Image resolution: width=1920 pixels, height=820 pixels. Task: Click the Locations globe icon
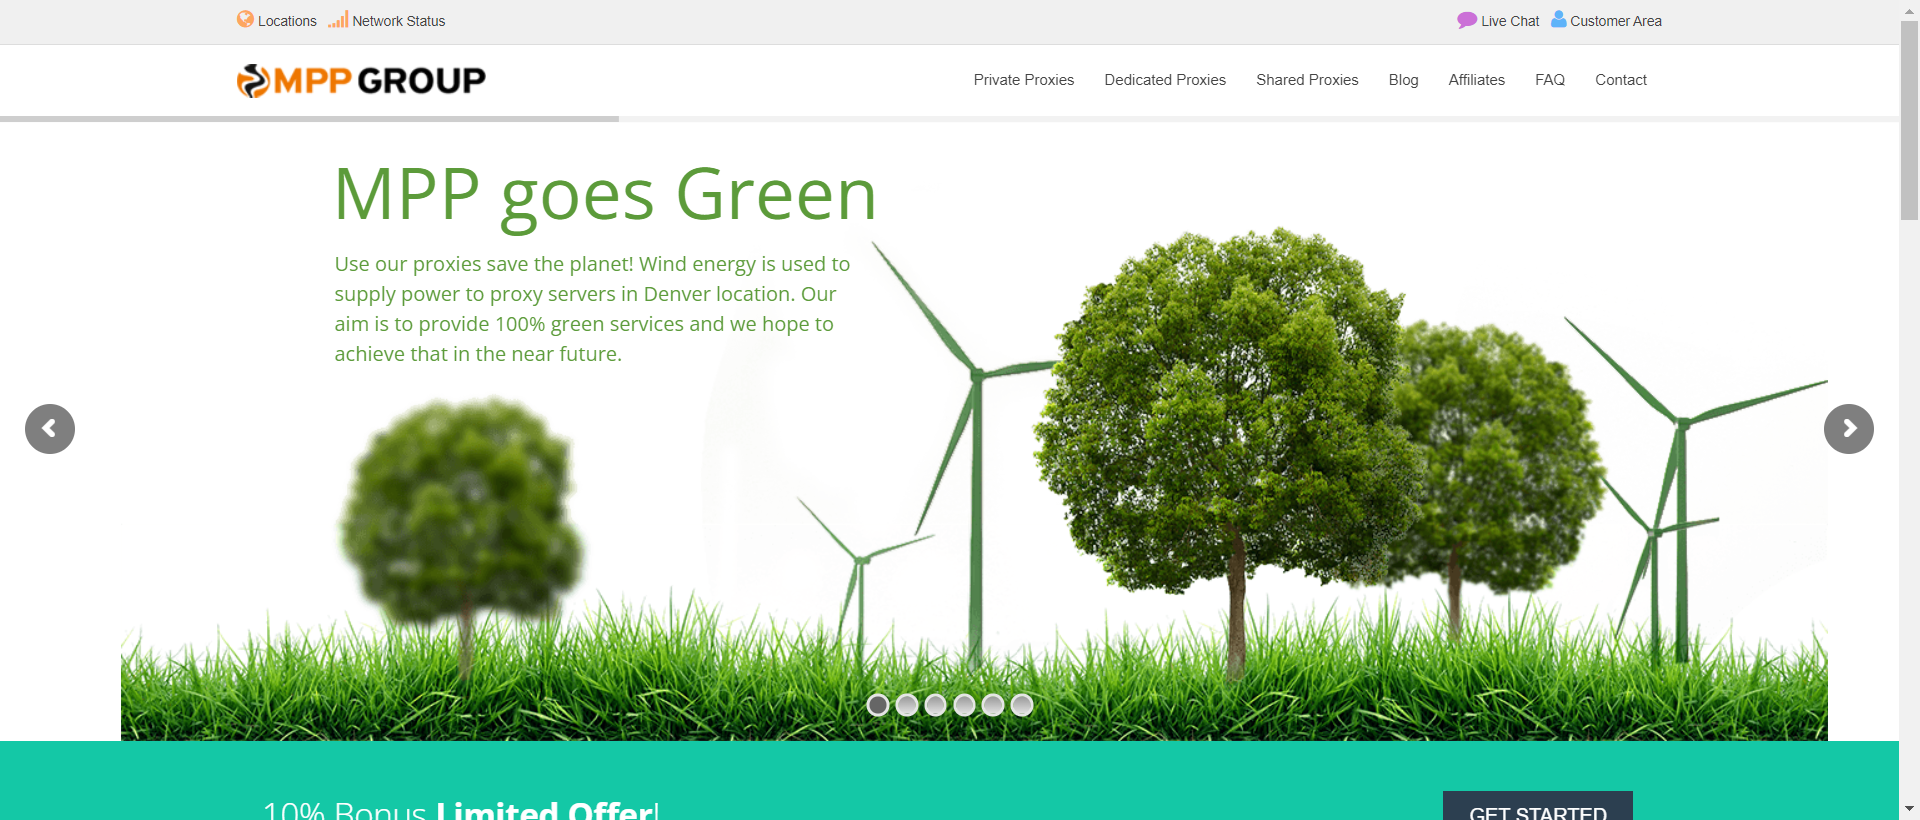click(245, 19)
